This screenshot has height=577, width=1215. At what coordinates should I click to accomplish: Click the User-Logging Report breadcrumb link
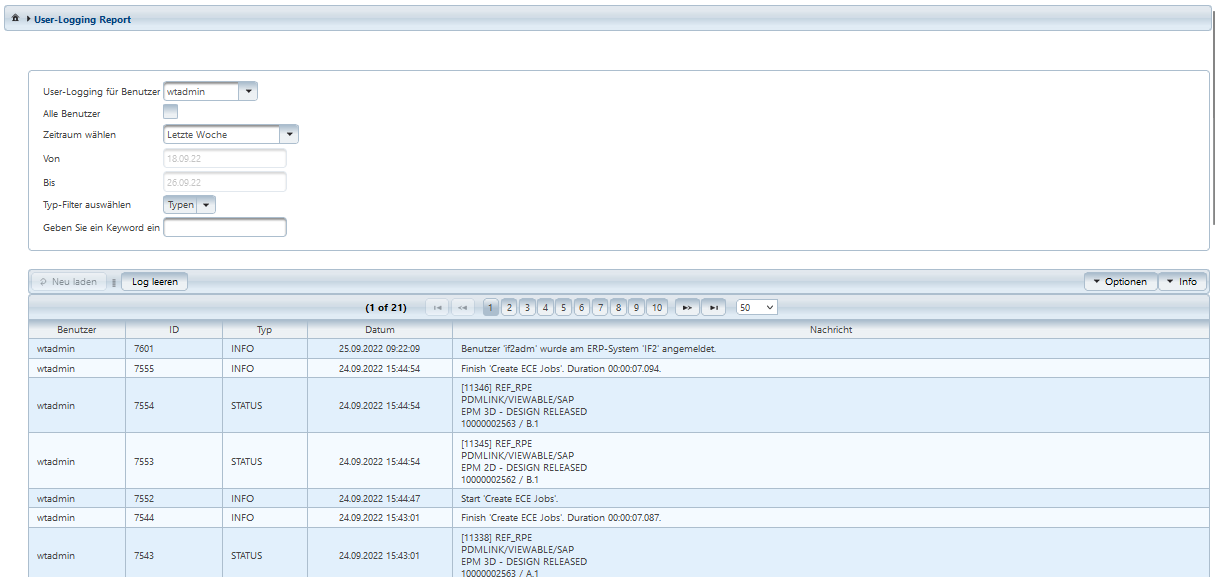82,19
